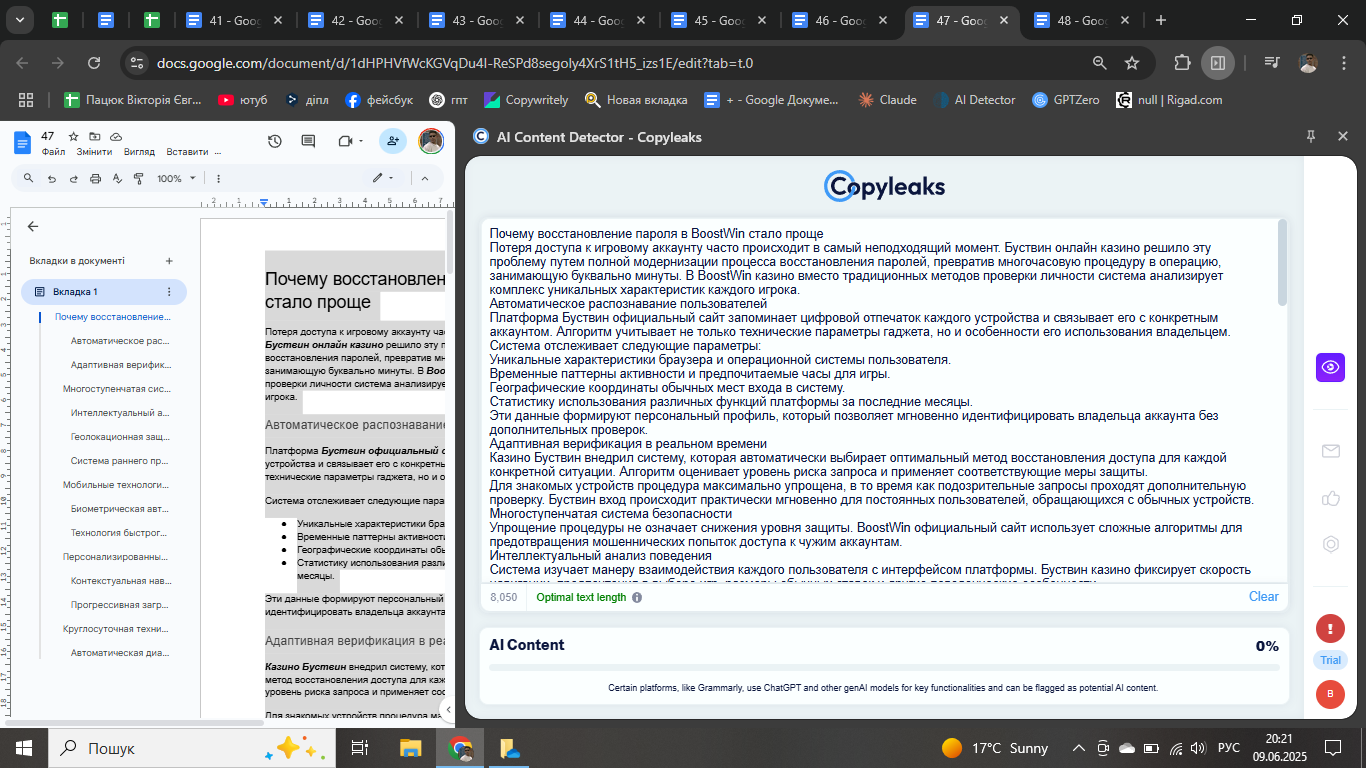Collapse Docs toolbar chevron
This screenshot has width=1366, height=768.
425,178
